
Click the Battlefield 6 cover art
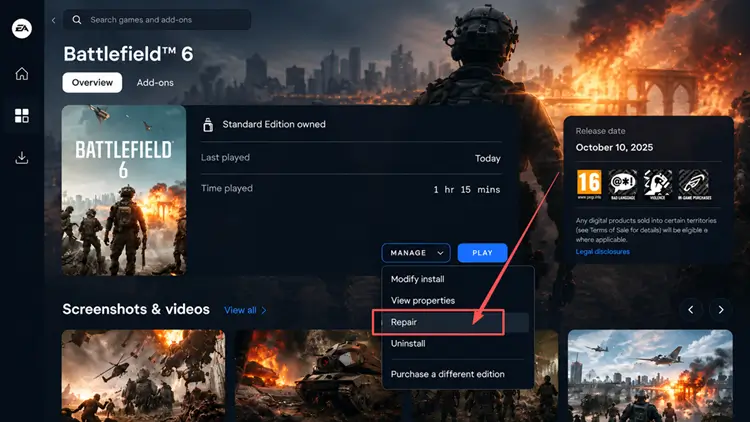click(124, 190)
